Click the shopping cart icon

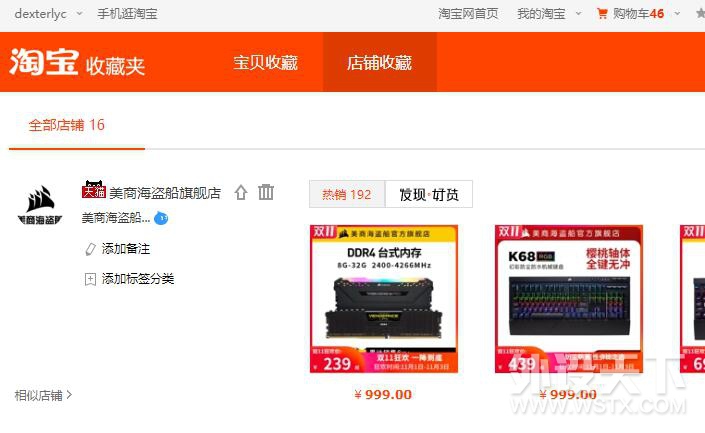coord(602,13)
